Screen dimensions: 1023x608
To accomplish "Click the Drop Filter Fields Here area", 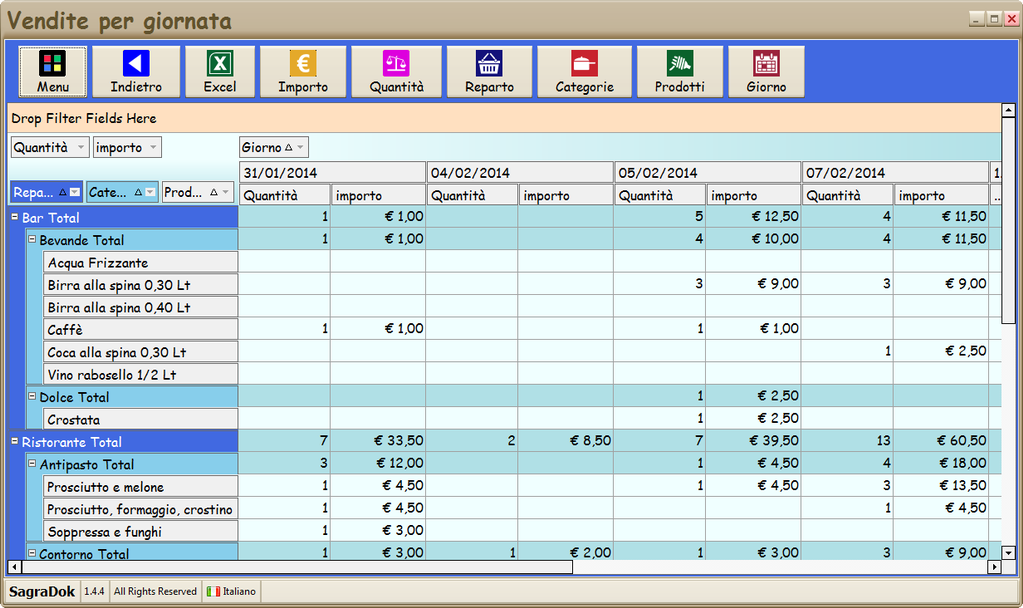I will pos(504,118).
